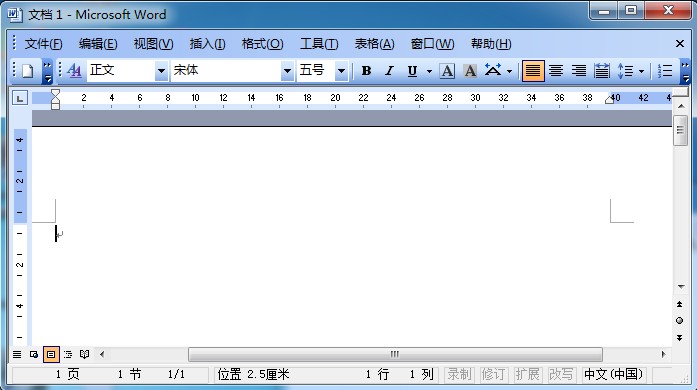697x390 pixels.
Task: Open the font size dropdown showing 五号
Action: point(341,71)
